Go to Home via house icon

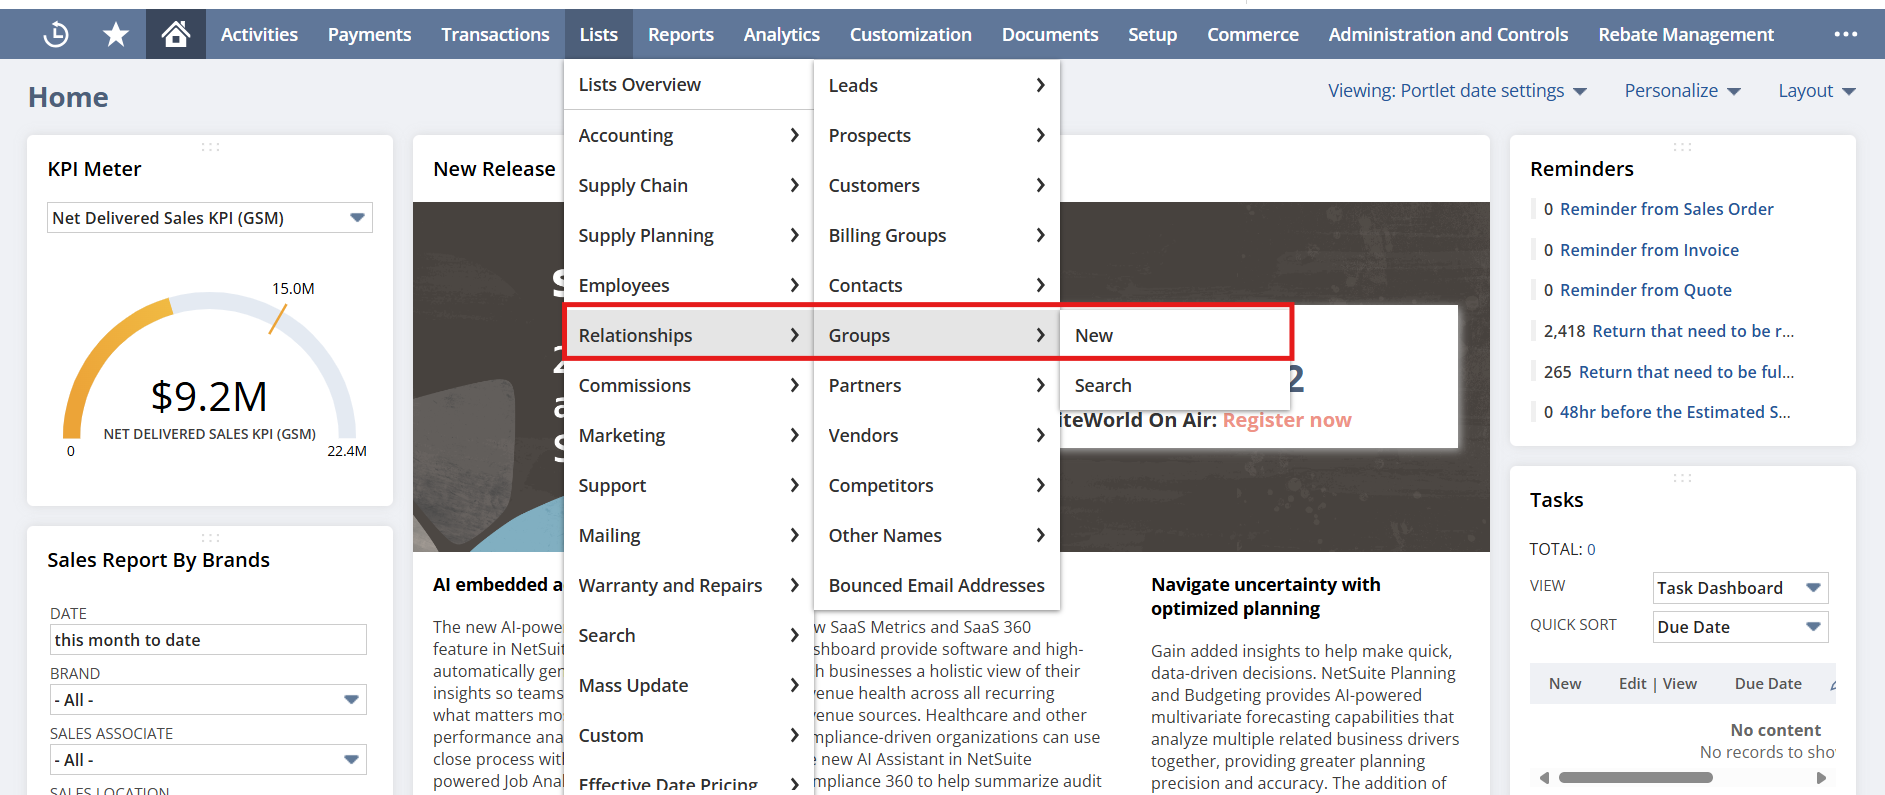point(176,35)
